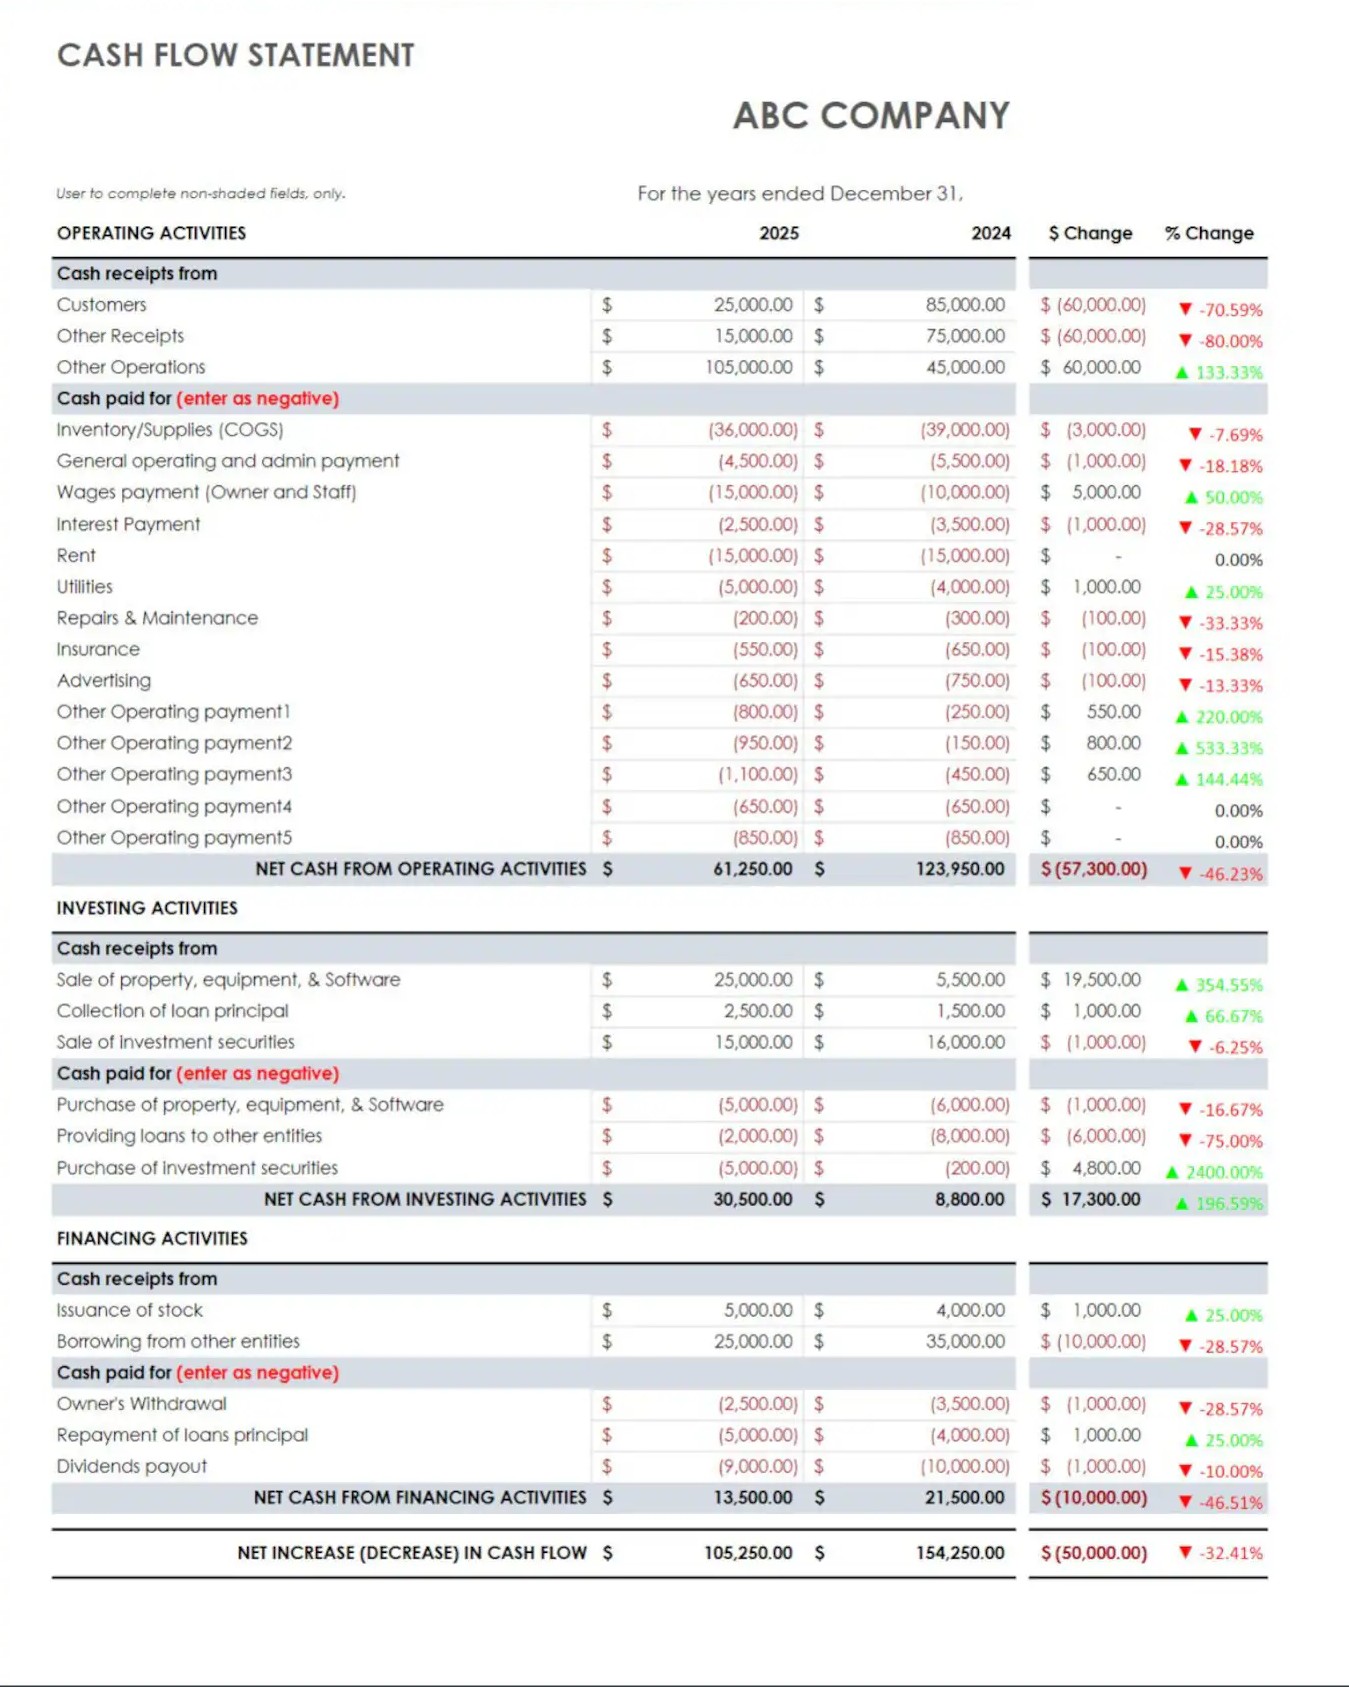
Task: Click the green up arrow beside 2400.00%
Action: tap(1172, 1172)
